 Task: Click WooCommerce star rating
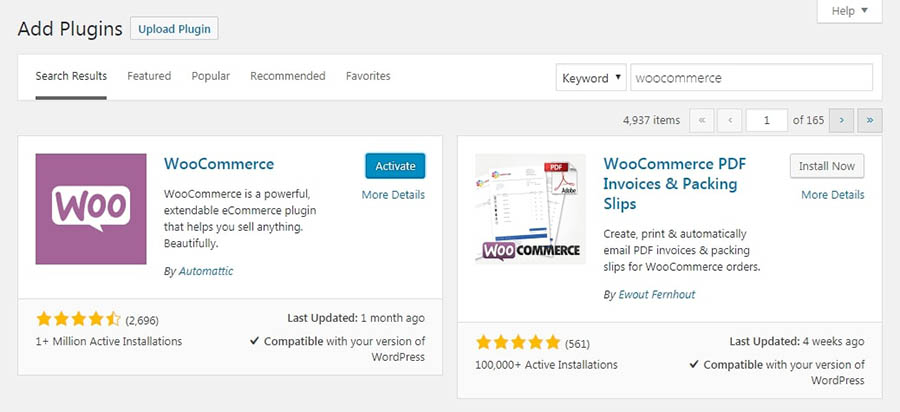click(79, 319)
